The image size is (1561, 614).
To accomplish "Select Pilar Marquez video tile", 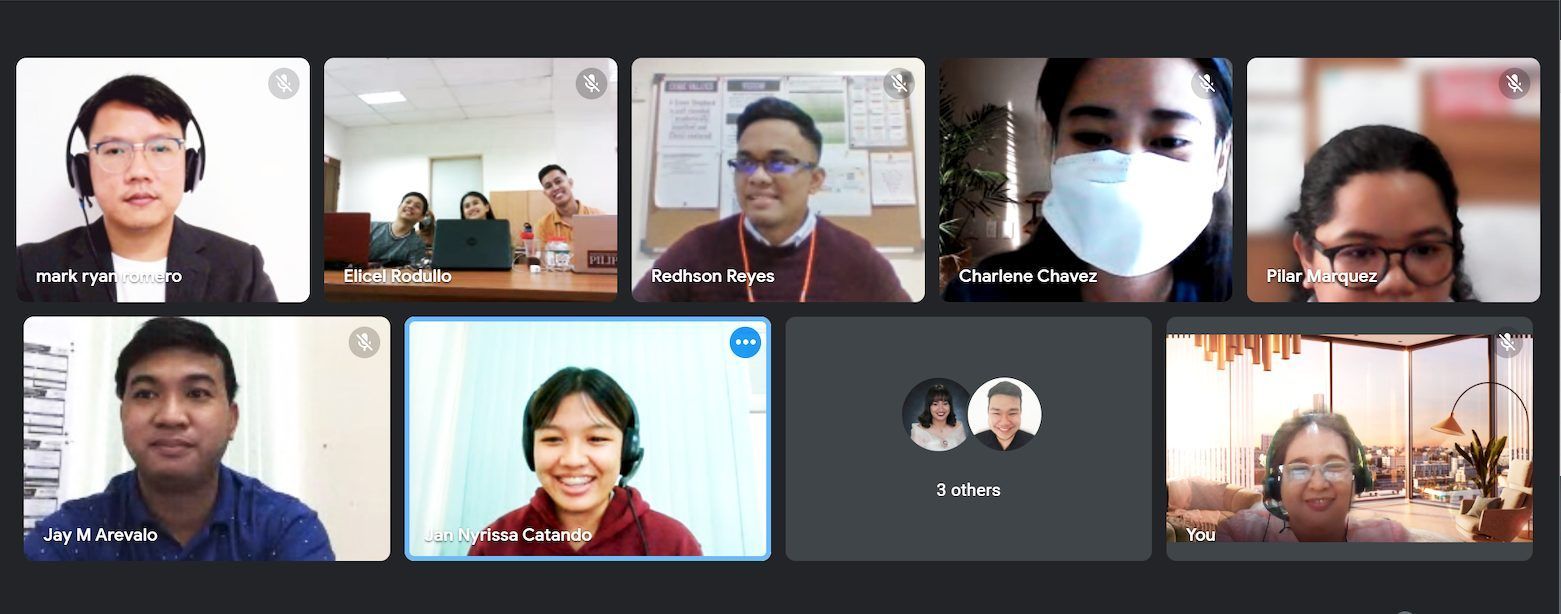I will [x=1393, y=180].
